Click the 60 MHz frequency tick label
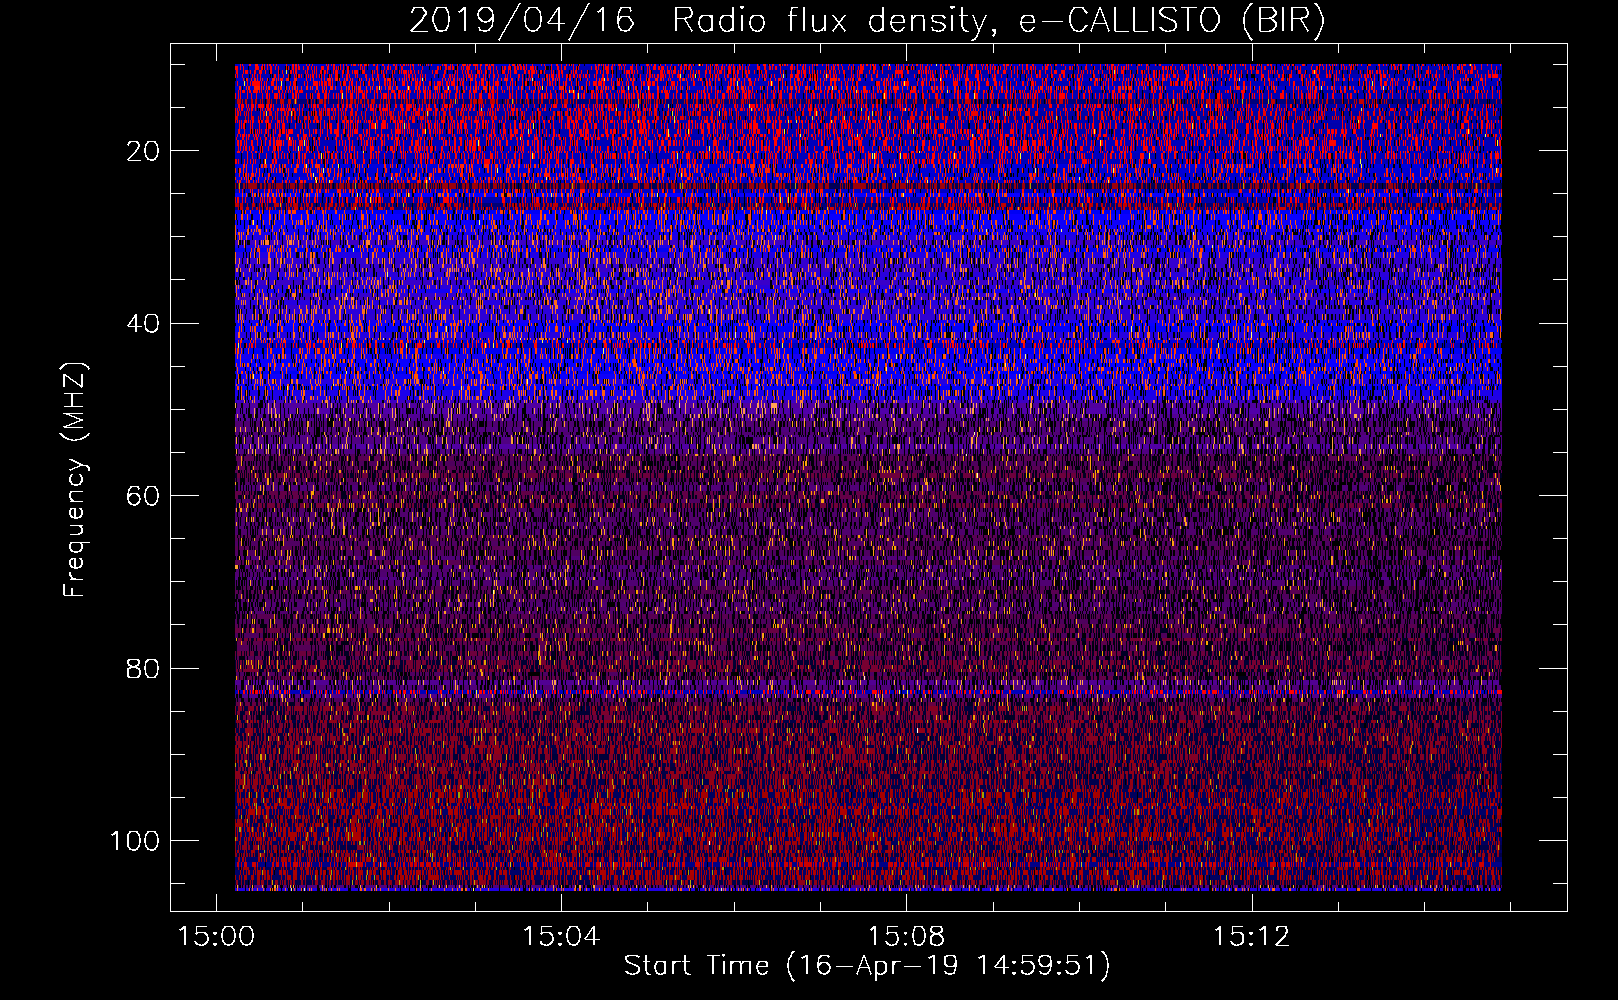This screenshot has width=1618, height=1000. 144,496
